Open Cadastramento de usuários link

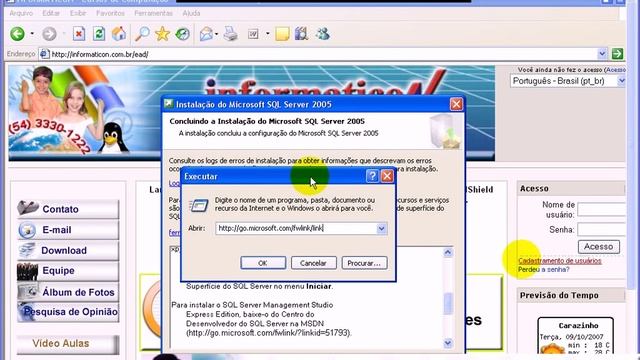pyautogui.click(x=560, y=260)
